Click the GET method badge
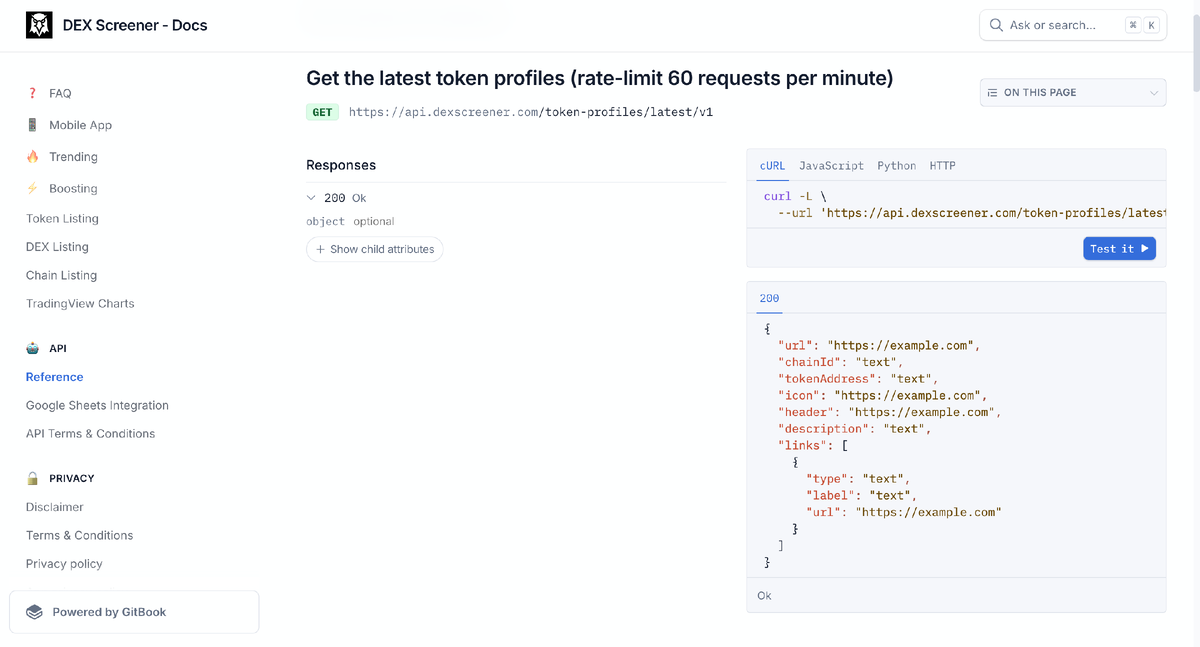This screenshot has width=1200, height=647. point(322,112)
